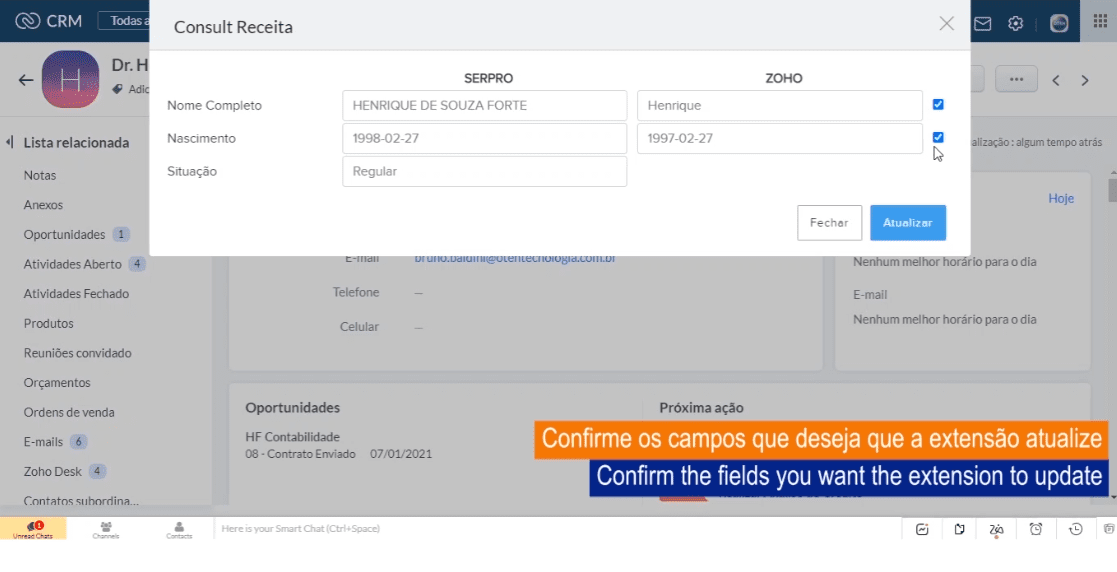1117x572 pixels.
Task: Click the Atualizar button
Action: point(907,223)
